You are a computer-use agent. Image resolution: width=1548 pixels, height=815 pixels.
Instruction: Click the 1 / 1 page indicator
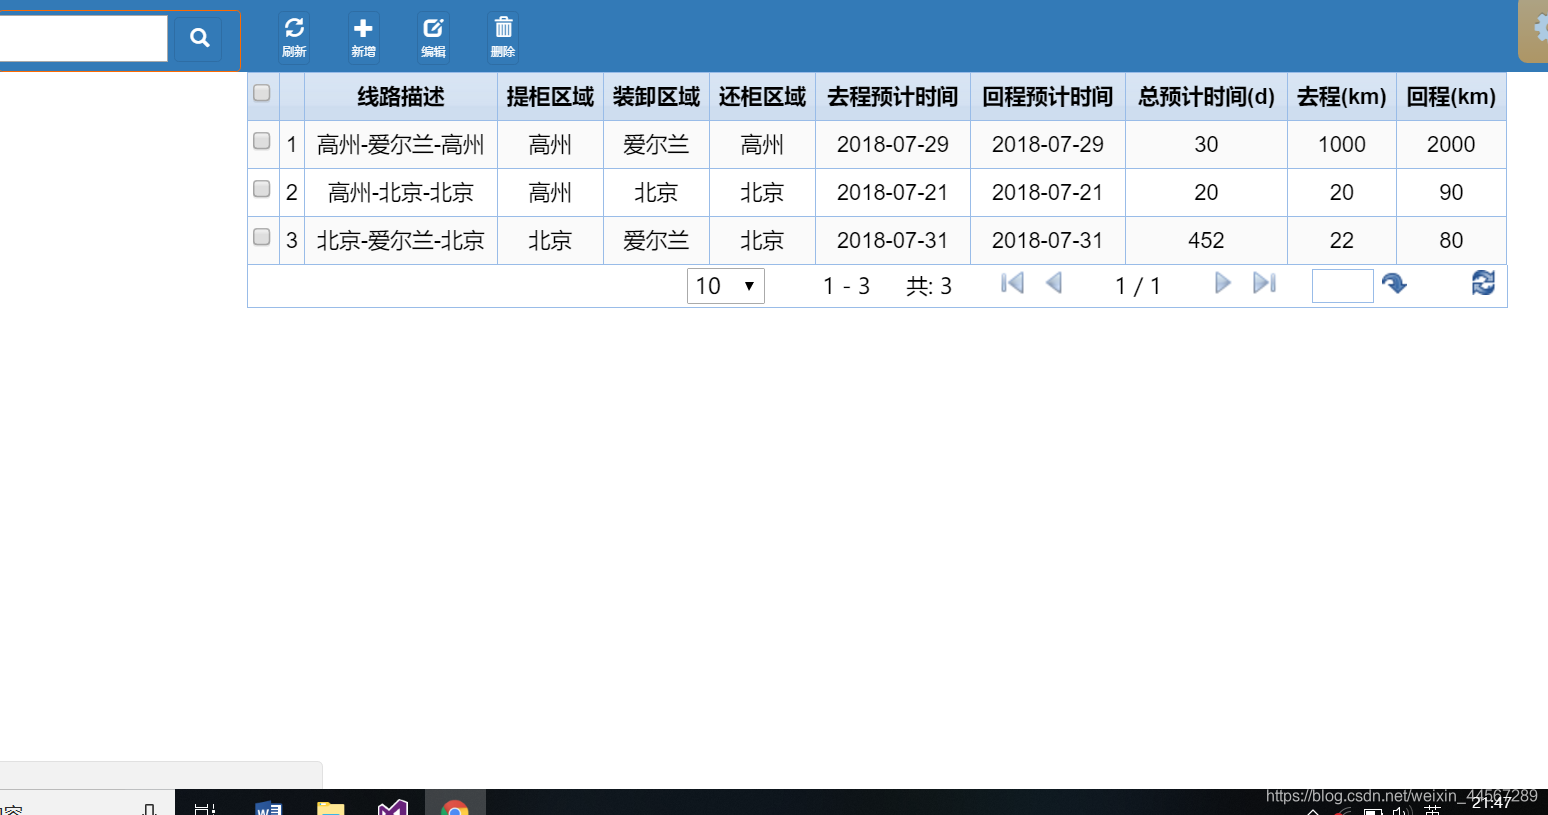[x=1138, y=287]
